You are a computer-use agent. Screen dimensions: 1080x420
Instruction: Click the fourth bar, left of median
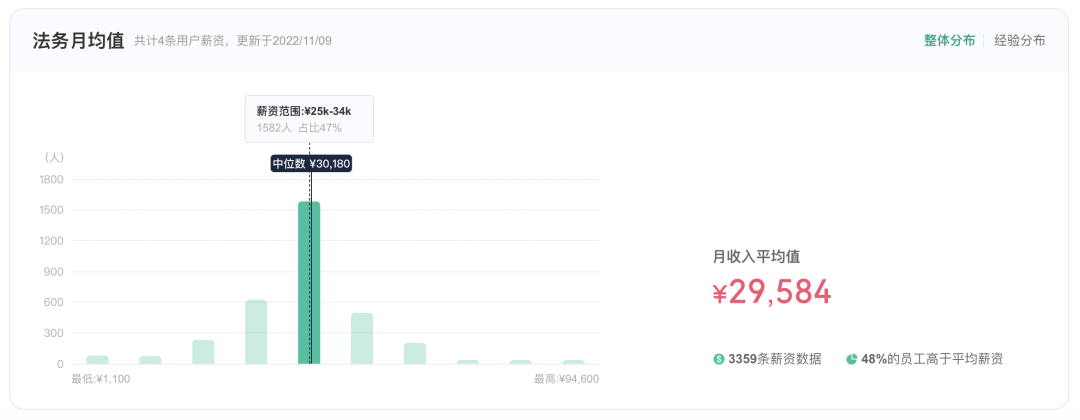(x=256, y=332)
